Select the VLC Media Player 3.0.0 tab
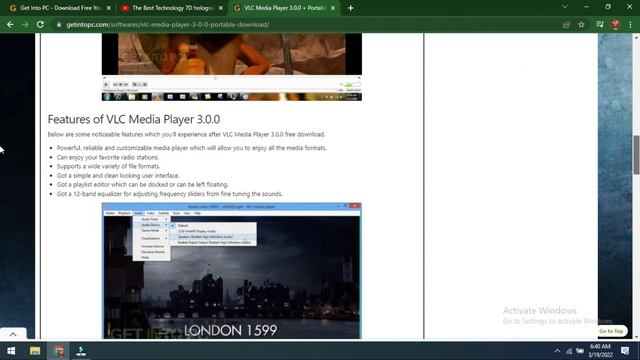640x360 pixels. click(x=284, y=8)
